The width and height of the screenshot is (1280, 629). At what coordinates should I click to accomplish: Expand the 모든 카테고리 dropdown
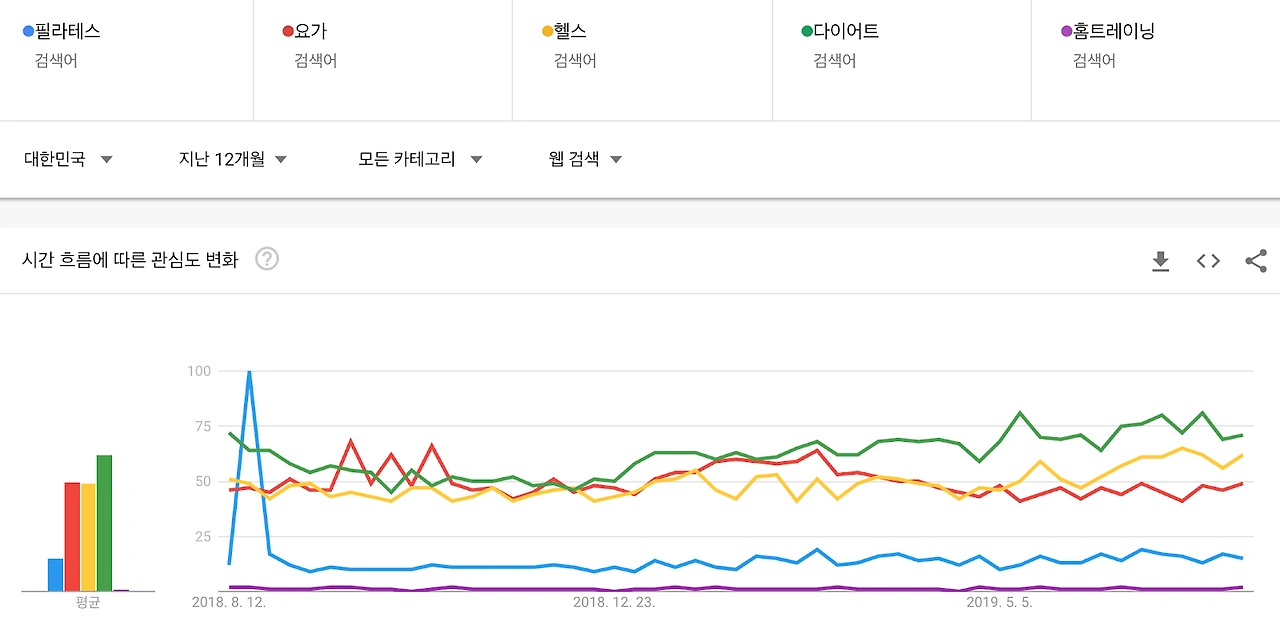click(420, 159)
